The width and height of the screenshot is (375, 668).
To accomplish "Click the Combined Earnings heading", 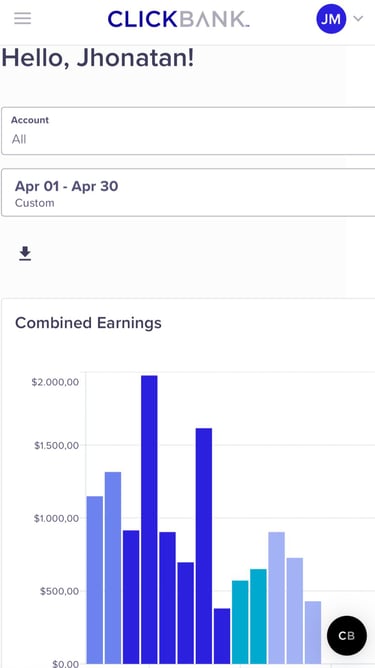I will click(88, 323).
